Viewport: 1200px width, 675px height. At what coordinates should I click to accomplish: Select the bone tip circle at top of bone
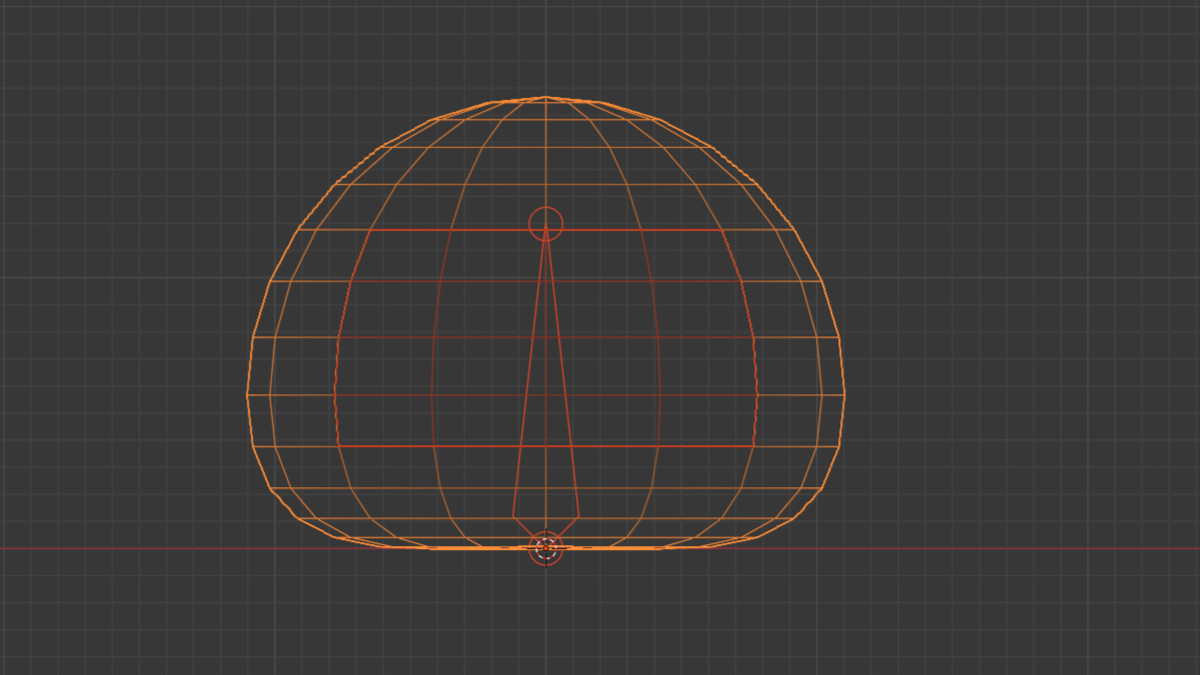pos(546,223)
